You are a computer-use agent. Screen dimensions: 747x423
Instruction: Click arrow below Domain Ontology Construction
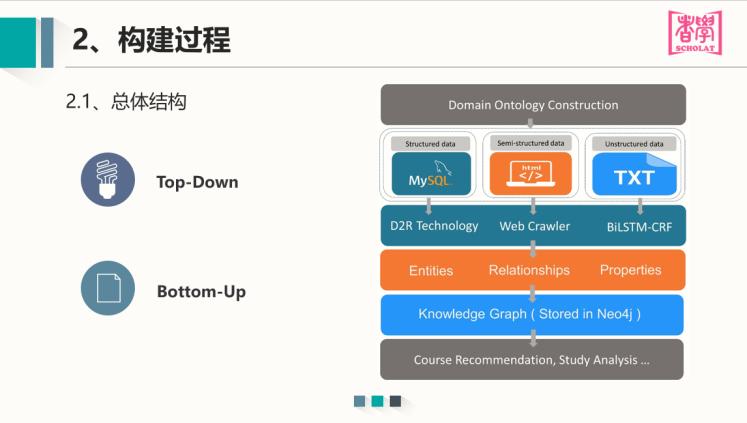pyautogui.click(x=531, y=126)
